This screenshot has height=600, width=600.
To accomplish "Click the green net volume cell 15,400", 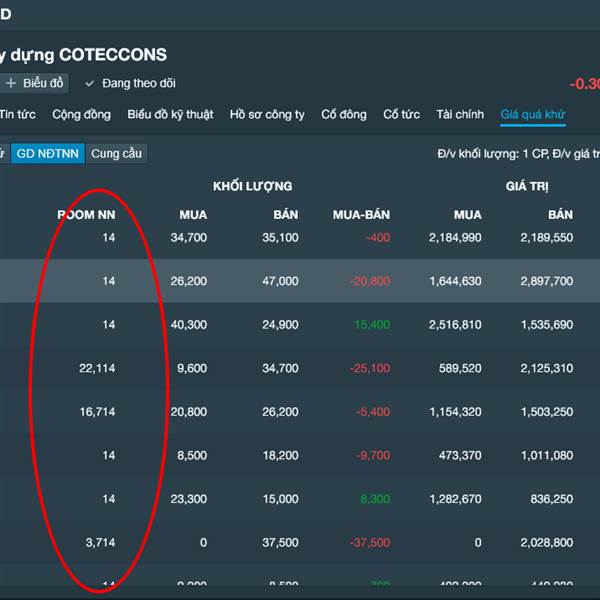I will pos(372,324).
